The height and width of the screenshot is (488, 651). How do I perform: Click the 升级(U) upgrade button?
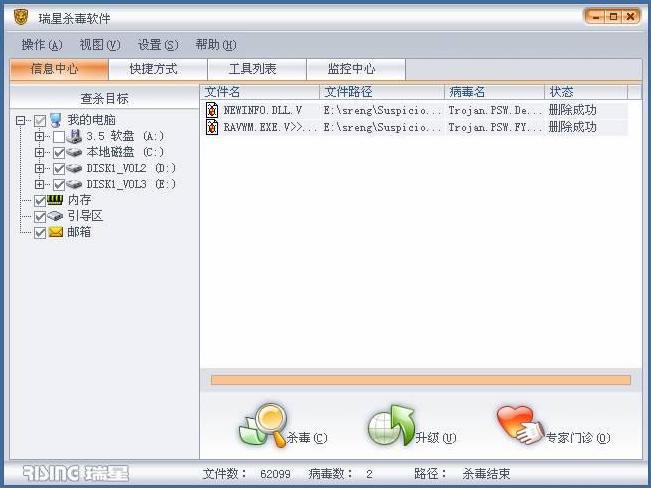[412, 426]
